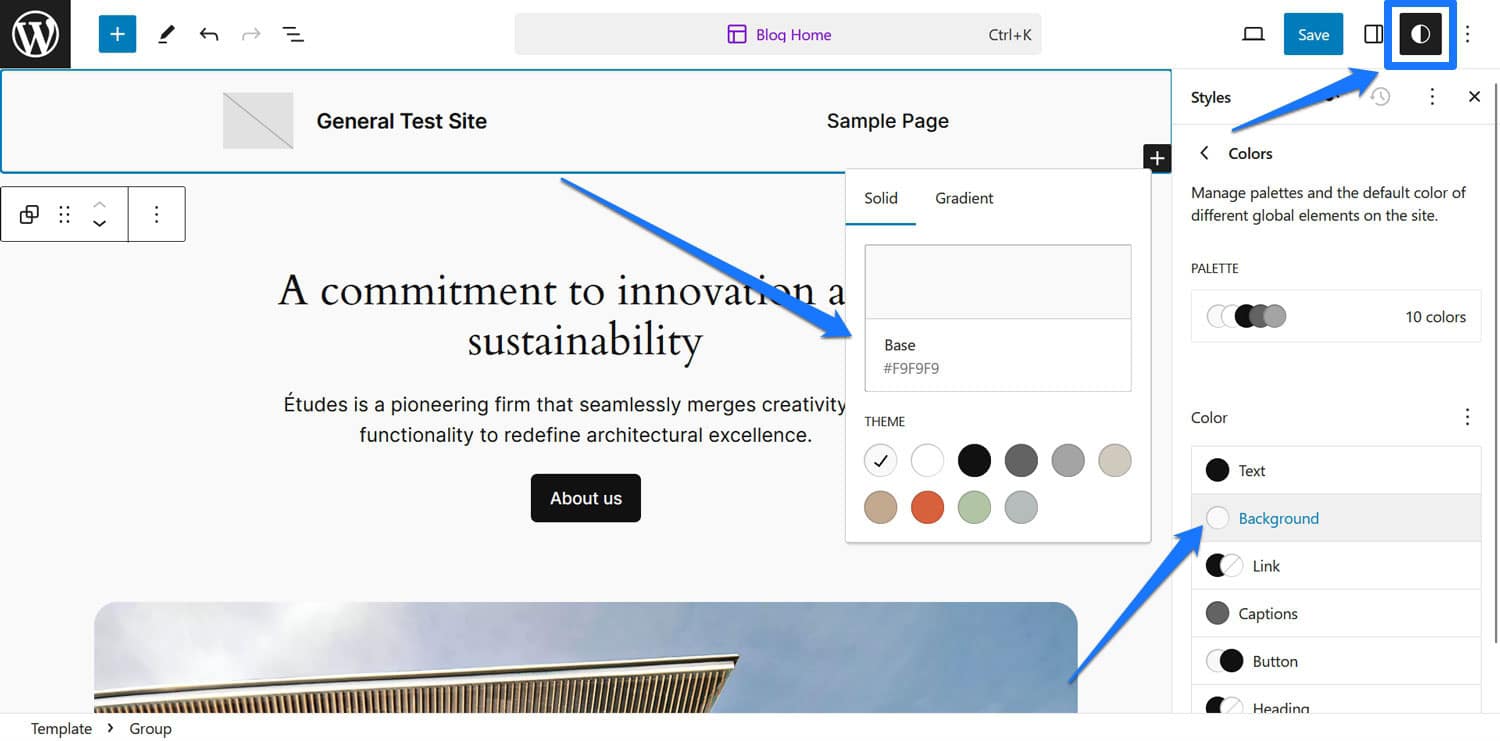The width and height of the screenshot is (1500, 741).
Task: Toggle the Styles half-circle icon
Action: click(1420, 34)
